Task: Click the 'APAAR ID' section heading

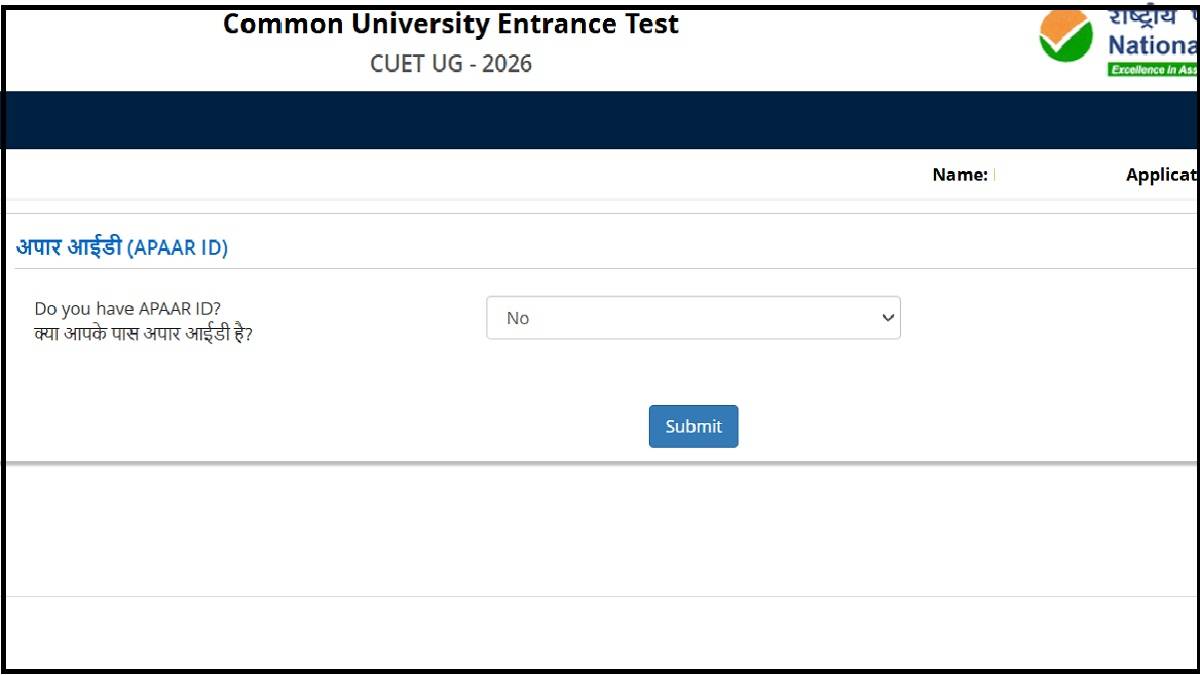Action: coord(122,247)
